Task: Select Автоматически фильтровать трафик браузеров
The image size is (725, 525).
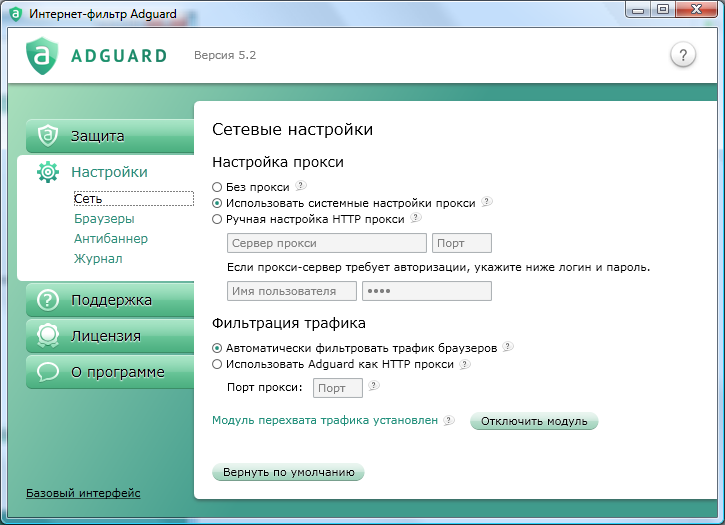Action: pos(217,348)
